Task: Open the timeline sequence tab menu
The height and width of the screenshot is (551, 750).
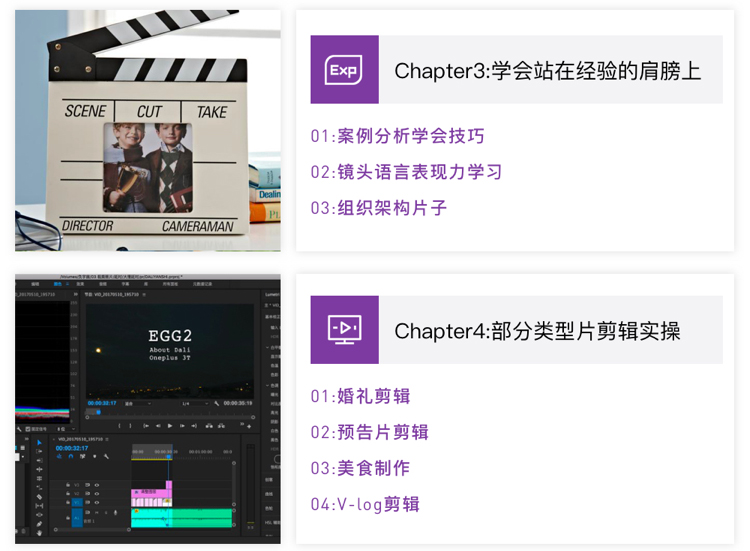Action: [107, 439]
